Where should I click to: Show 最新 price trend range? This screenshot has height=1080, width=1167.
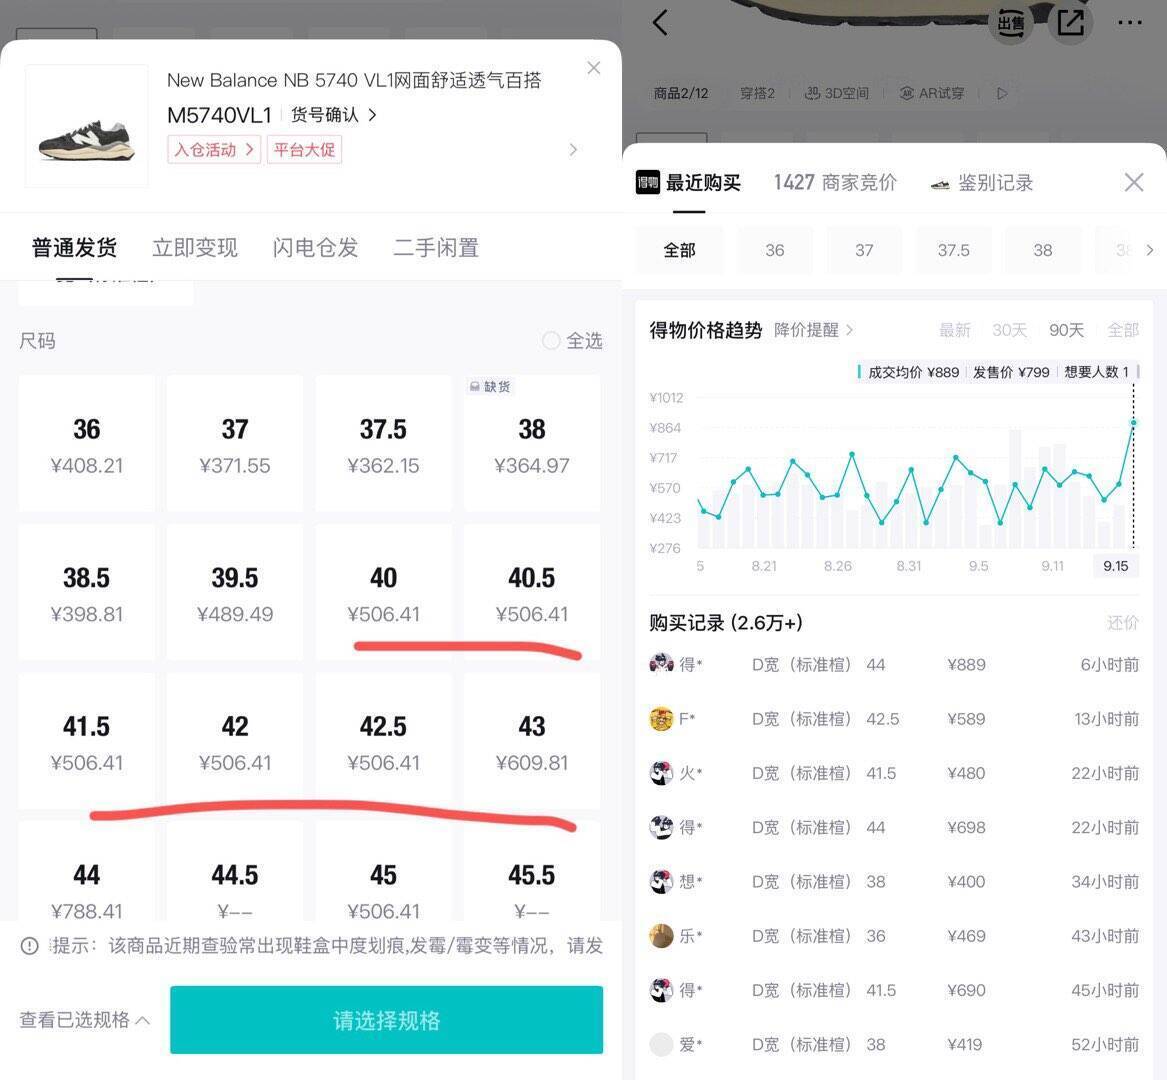click(x=955, y=330)
